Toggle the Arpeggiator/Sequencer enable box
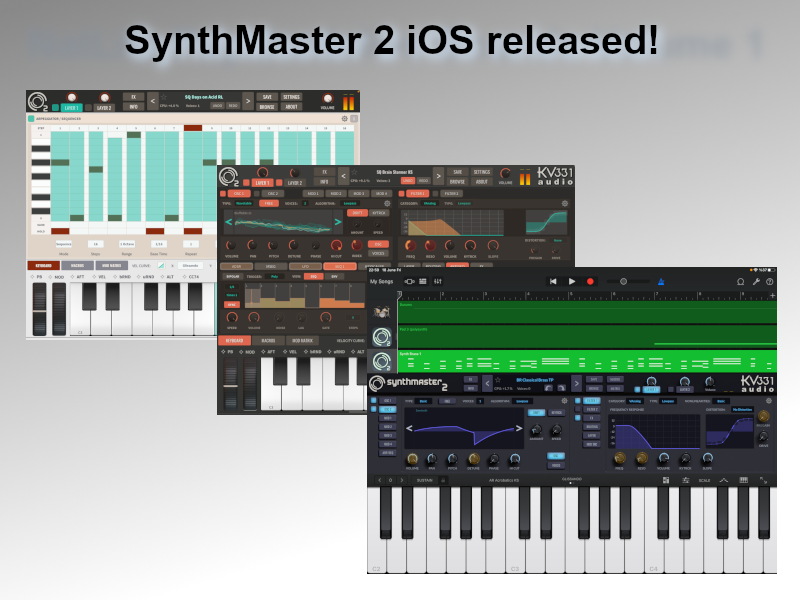Viewport: 800px width, 600px height. pyautogui.click(x=31, y=118)
